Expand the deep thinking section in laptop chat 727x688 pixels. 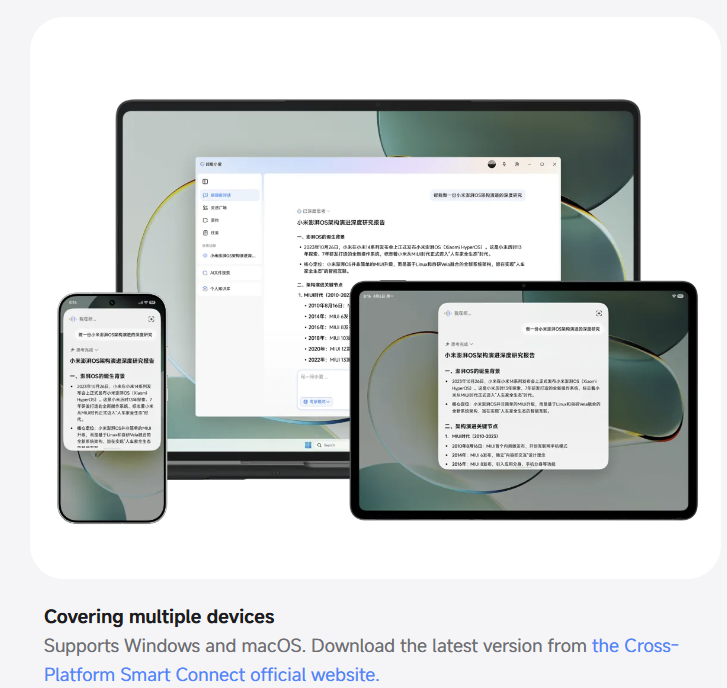tap(313, 211)
